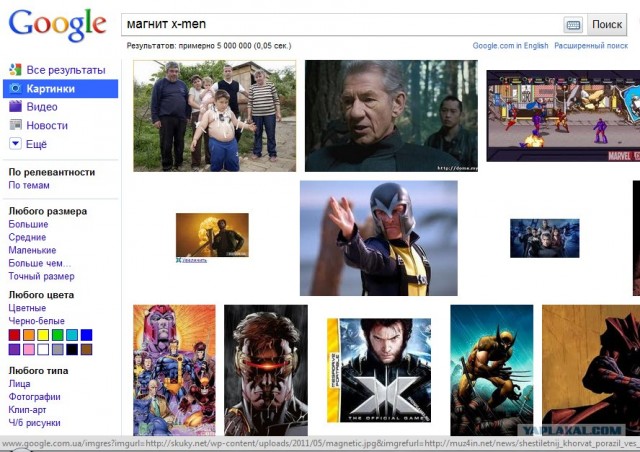
Task: Open the yellow-suit Wolverine claws artwork
Action: (491, 370)
